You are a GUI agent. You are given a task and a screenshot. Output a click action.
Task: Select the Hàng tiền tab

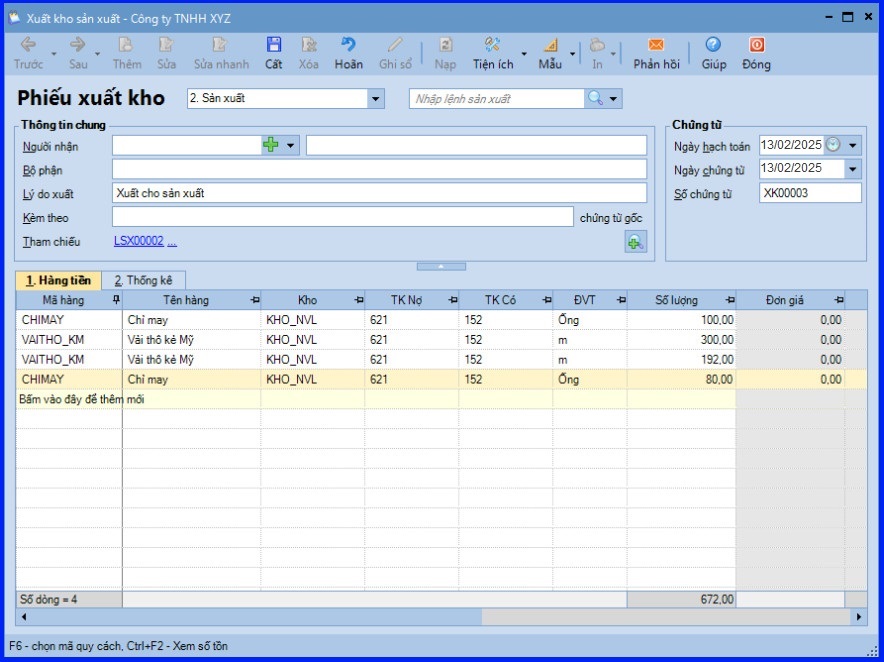[x=58, y=281]
